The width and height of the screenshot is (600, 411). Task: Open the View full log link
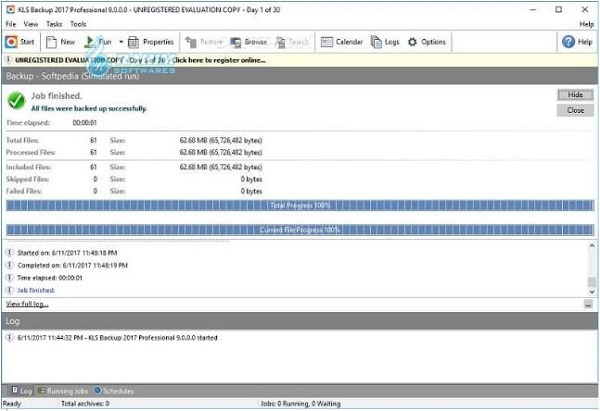tap(27, 304)
